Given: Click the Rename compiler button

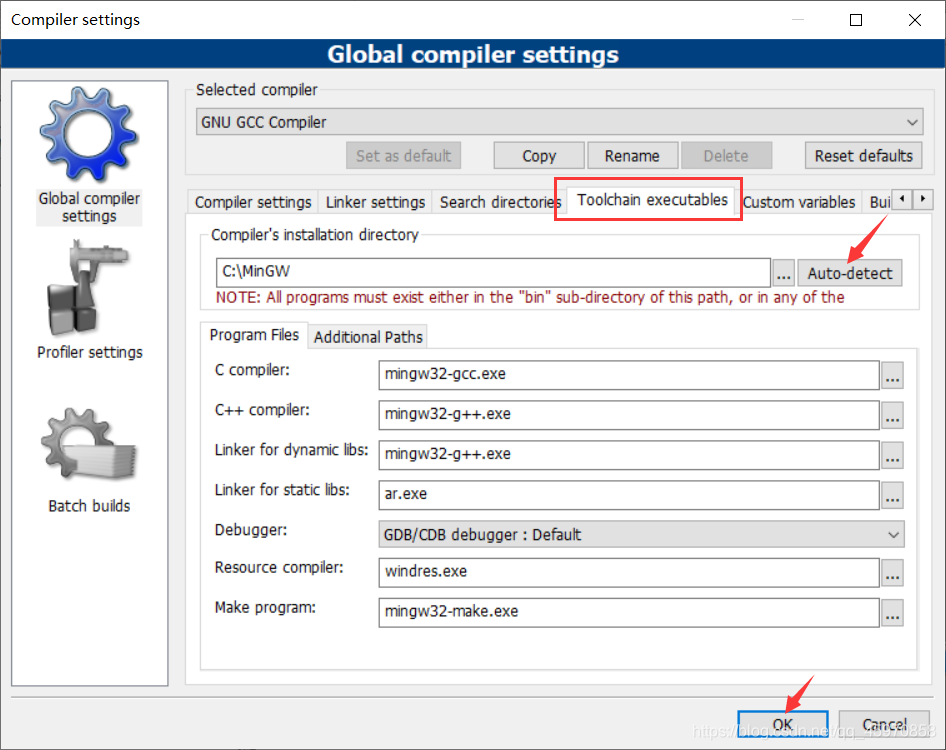Looking at the screenshot, I should [632, 156].
